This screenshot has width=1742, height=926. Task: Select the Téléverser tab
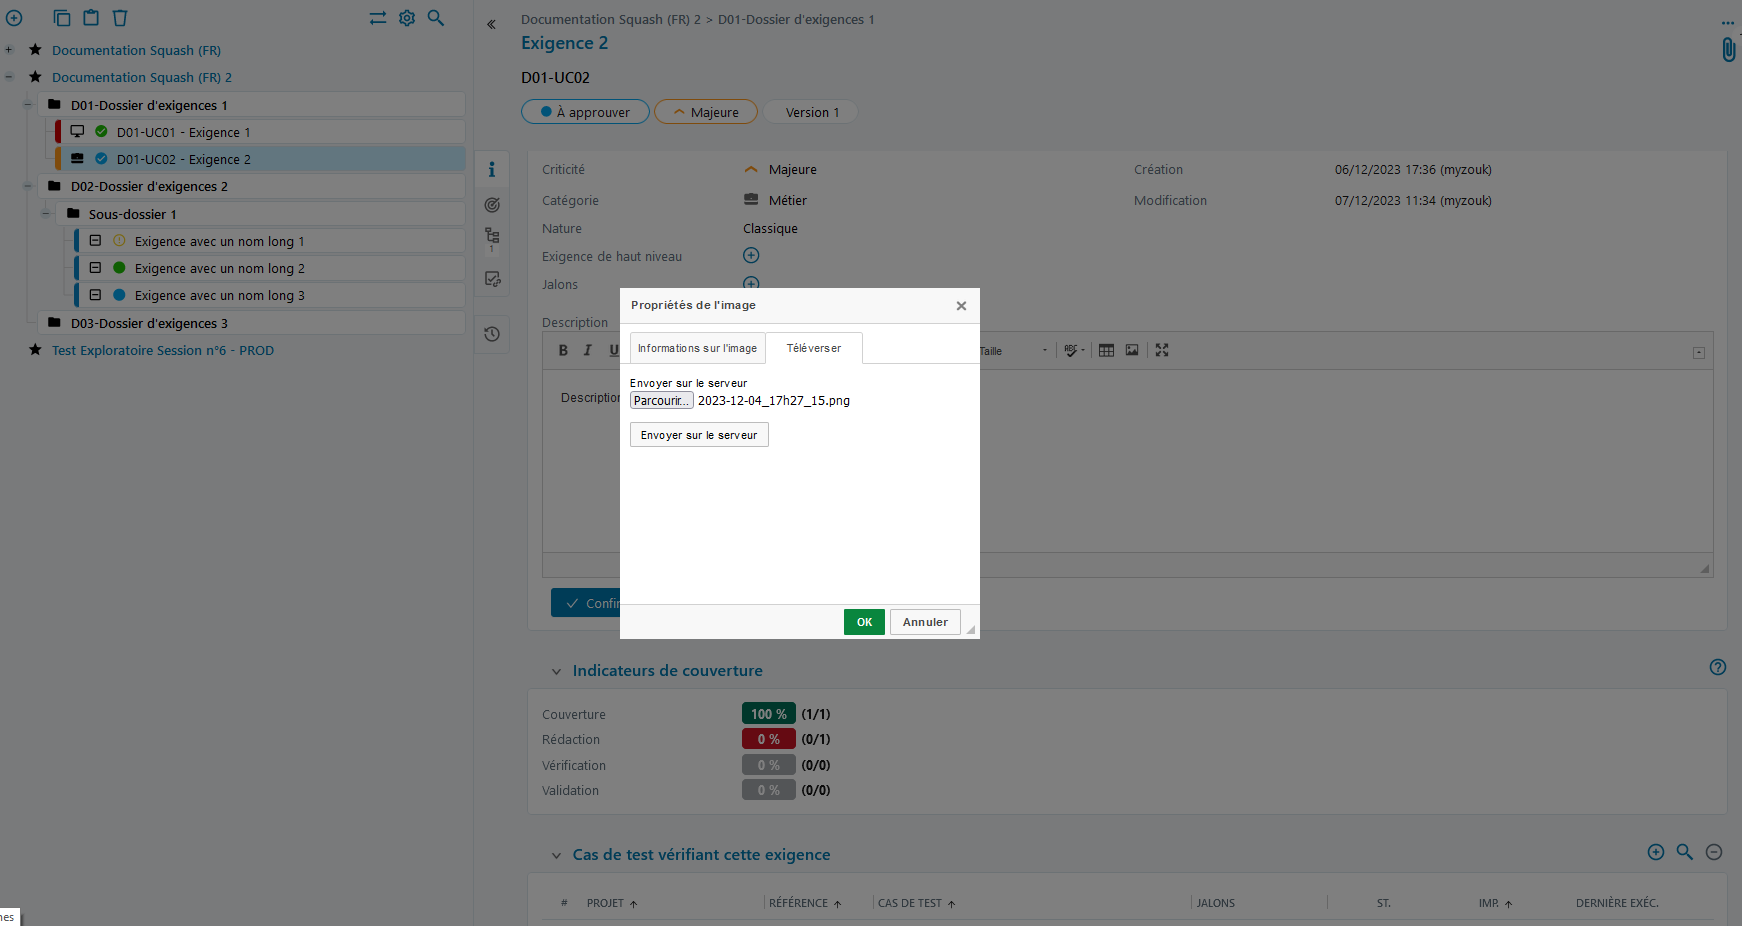click(813, 348)
